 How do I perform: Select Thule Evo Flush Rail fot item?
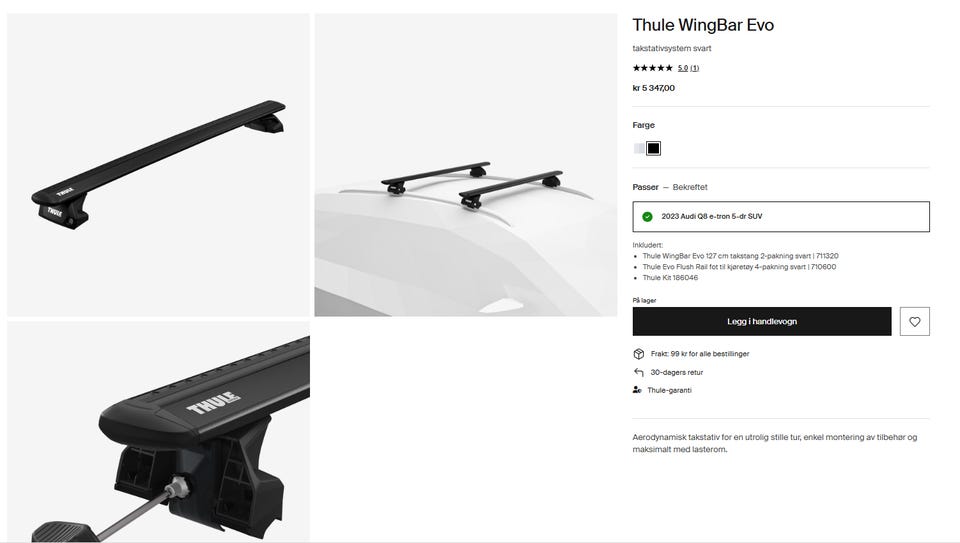(x=739, y=267)
